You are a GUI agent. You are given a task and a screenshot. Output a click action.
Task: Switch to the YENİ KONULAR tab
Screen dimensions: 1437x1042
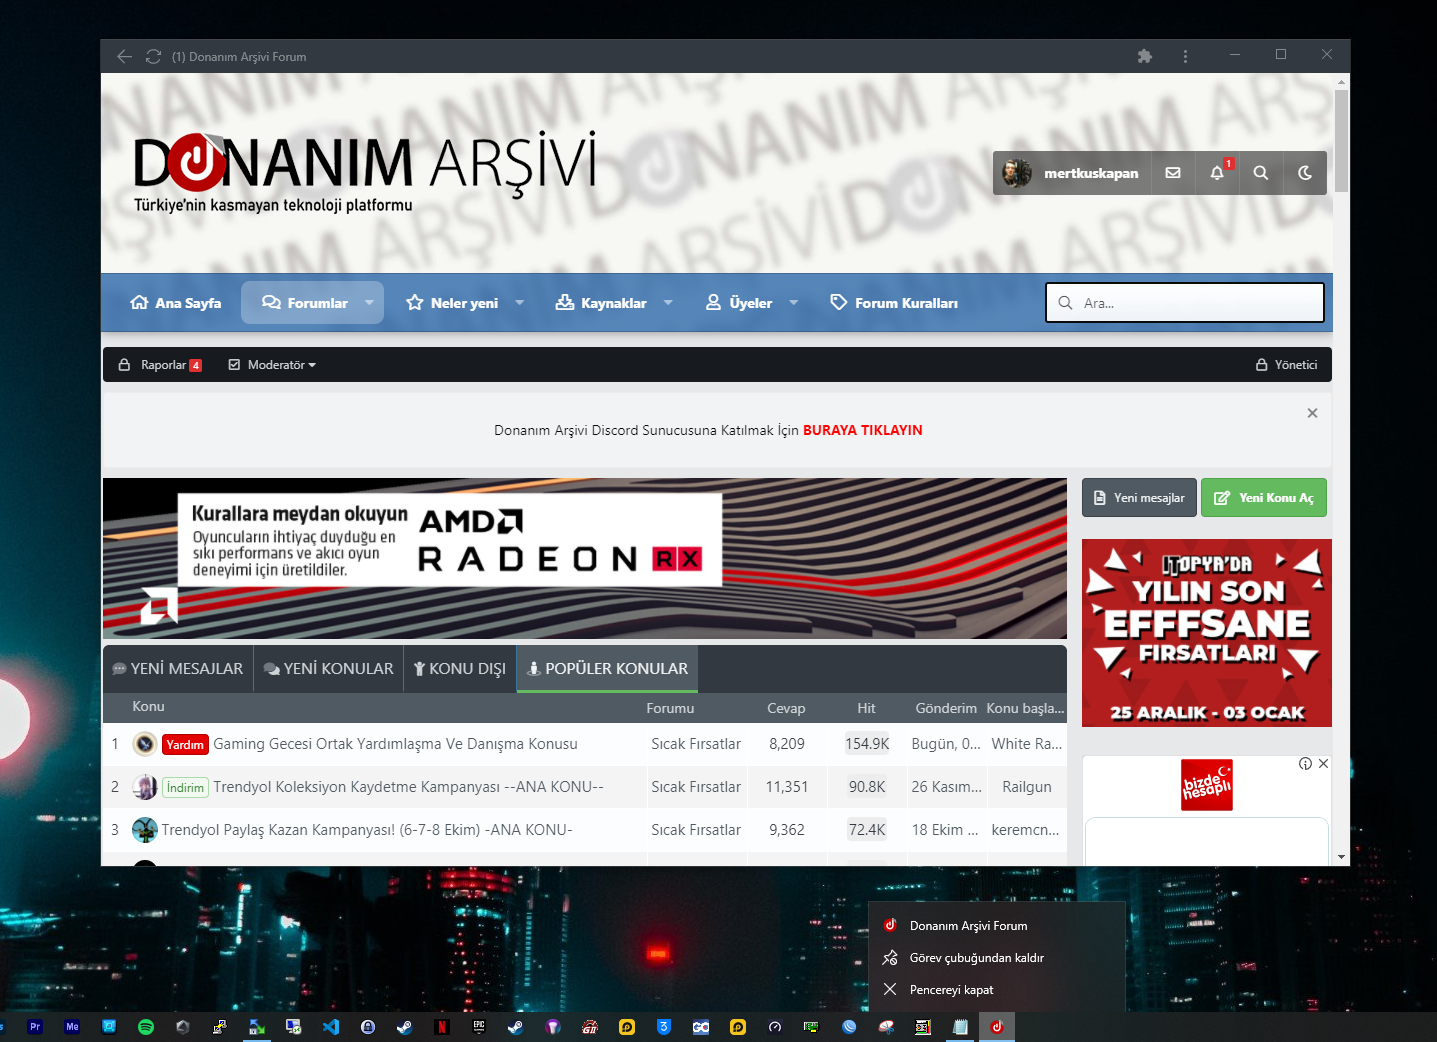tap(329, 669)
